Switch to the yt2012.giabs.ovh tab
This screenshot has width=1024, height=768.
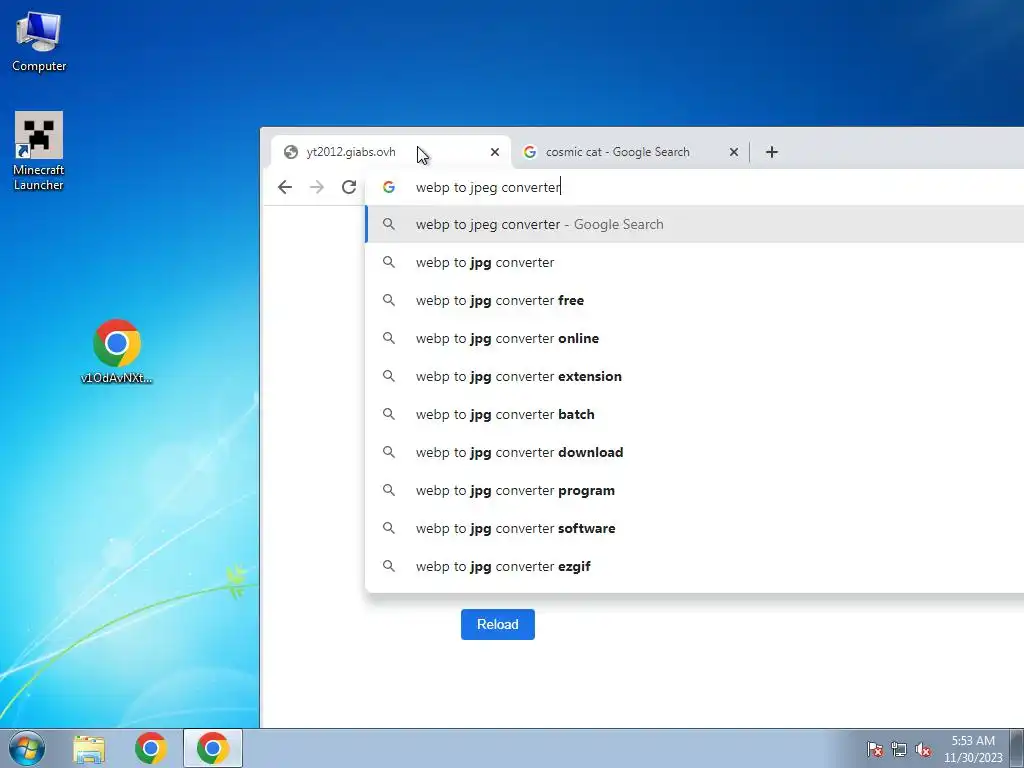[391, 152]
